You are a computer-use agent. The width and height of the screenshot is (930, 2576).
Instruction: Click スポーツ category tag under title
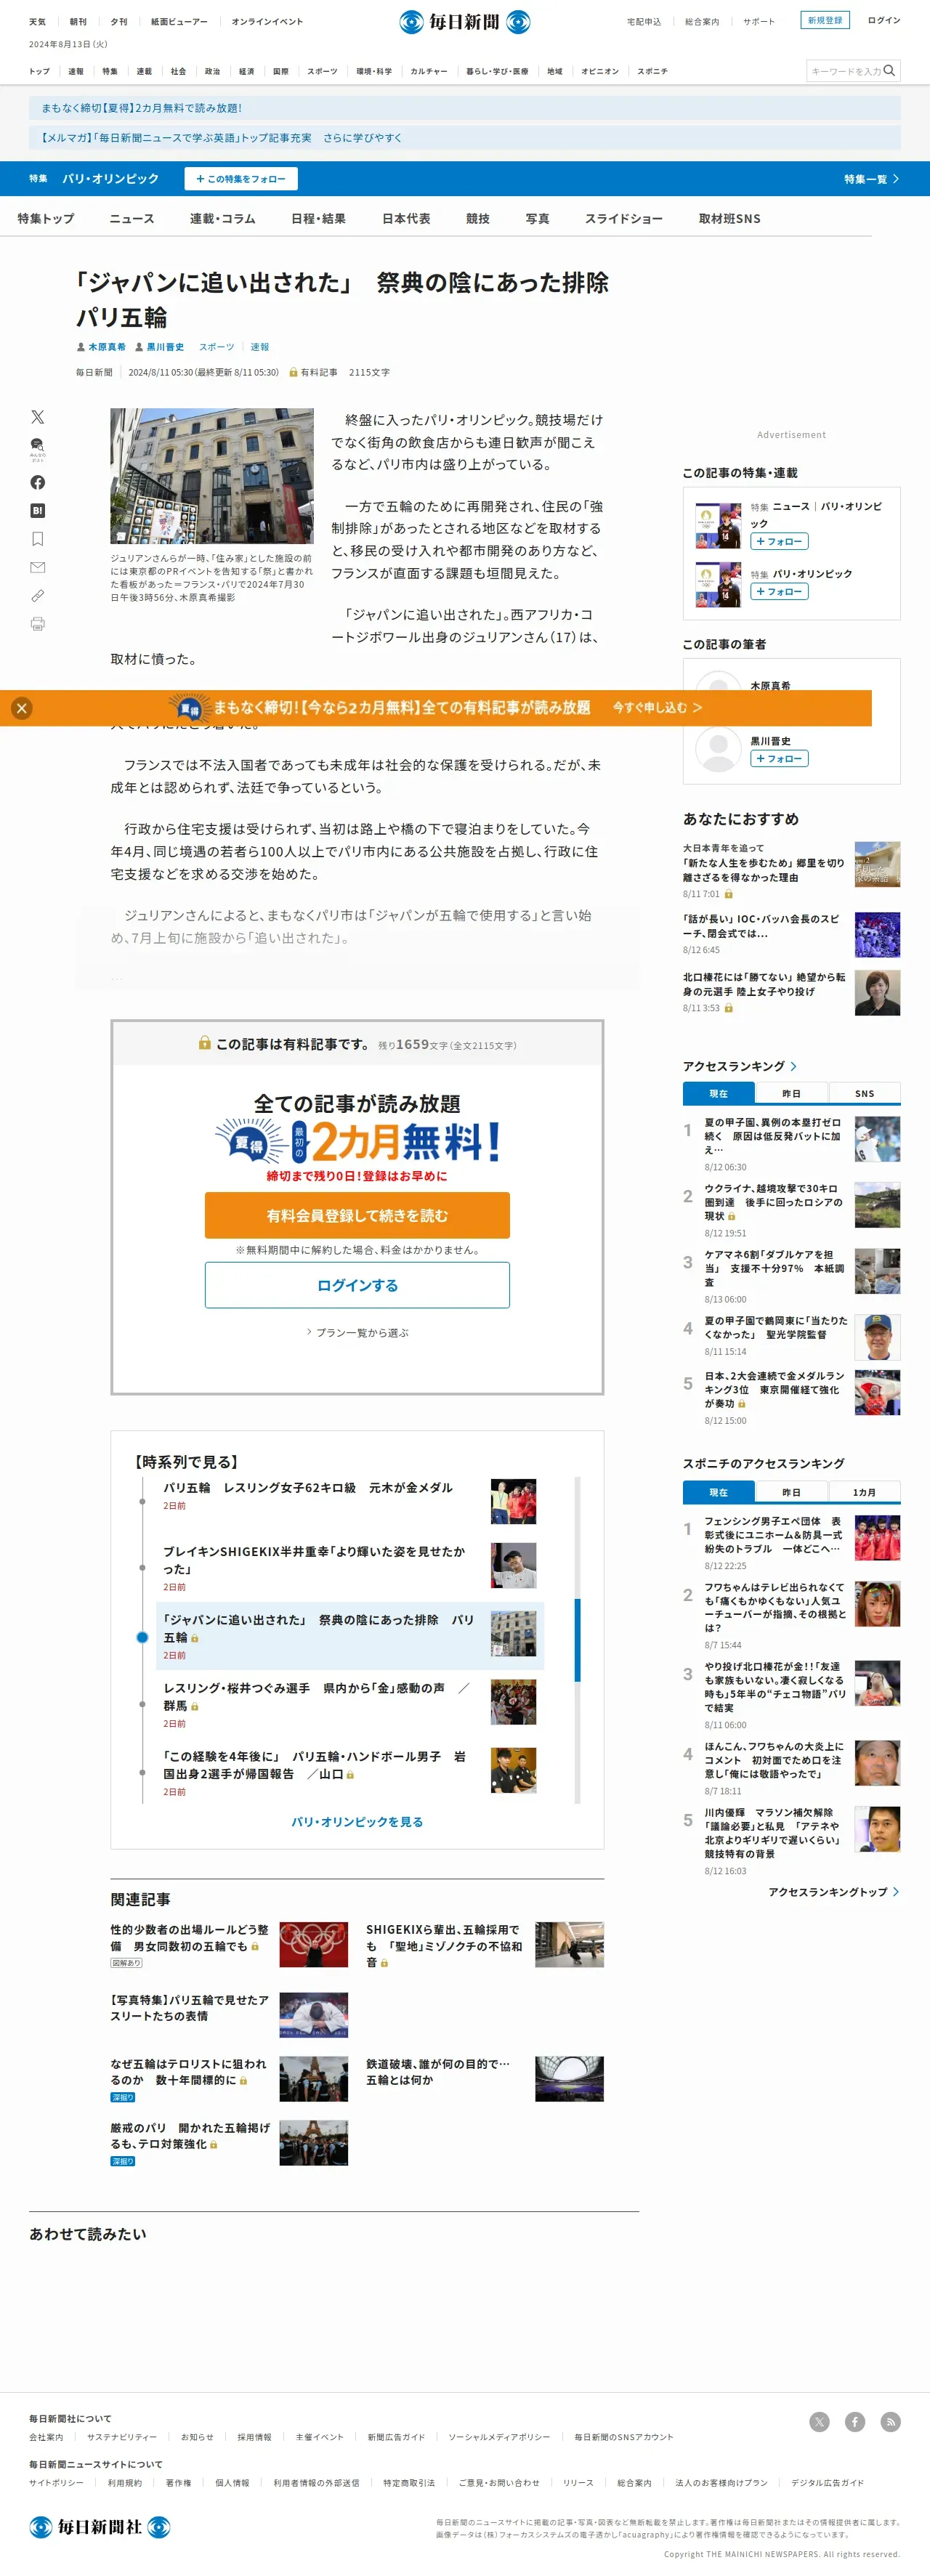tap(216, 347)
